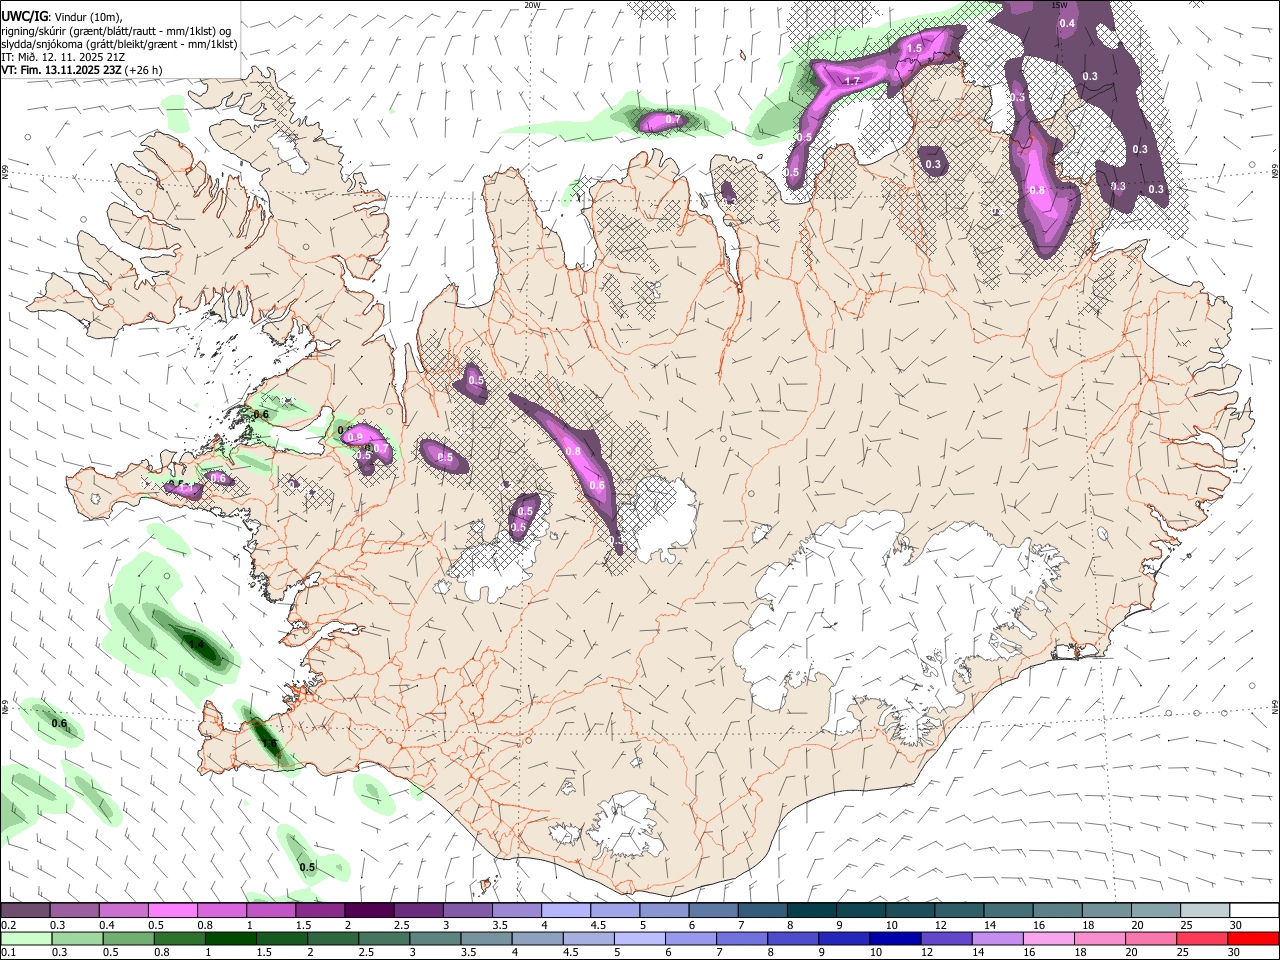Image resolution: width=1280 pixels, height=960 pixels.
Task: Click the deep blue 10 swatch in lower legend row
Action: pyautogui.click(x=893, y=938)
